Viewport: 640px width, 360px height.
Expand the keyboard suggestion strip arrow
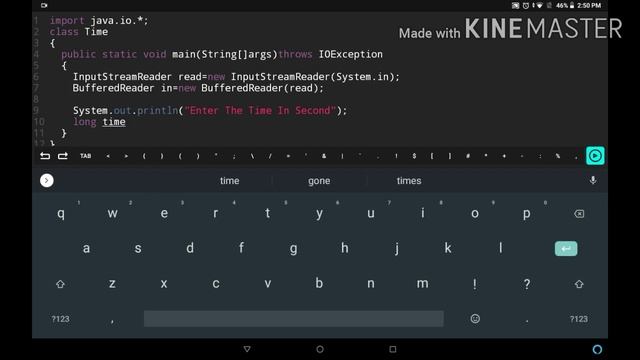(47, 180)
